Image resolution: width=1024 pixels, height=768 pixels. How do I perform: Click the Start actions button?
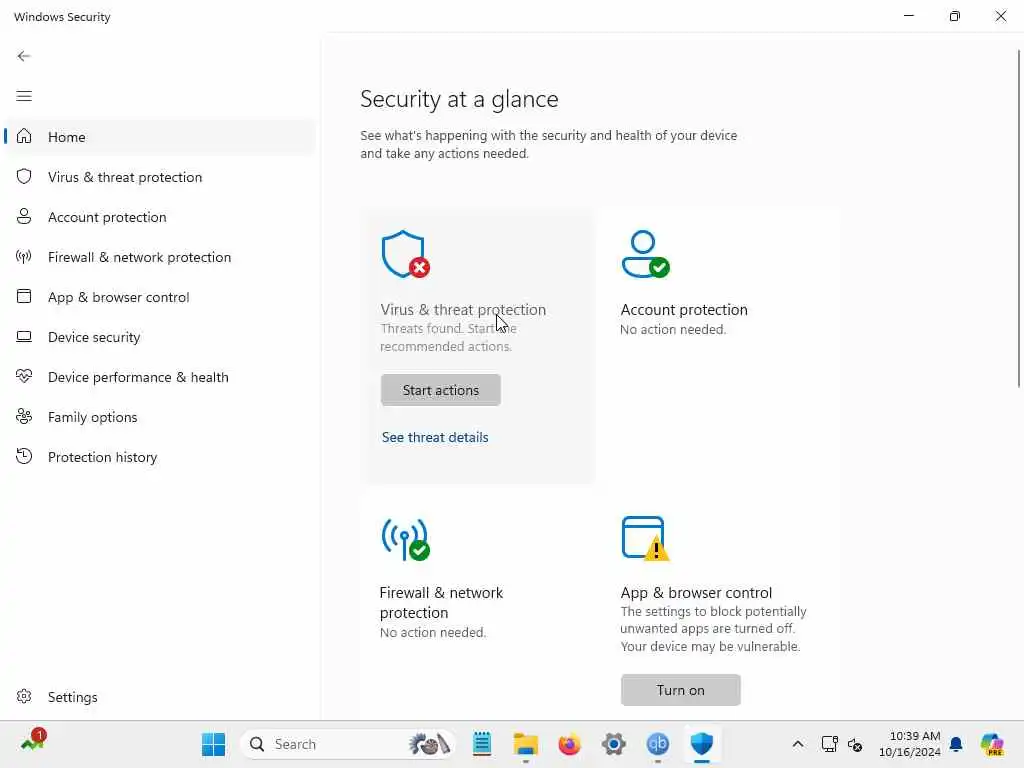(x=441, y=390)
